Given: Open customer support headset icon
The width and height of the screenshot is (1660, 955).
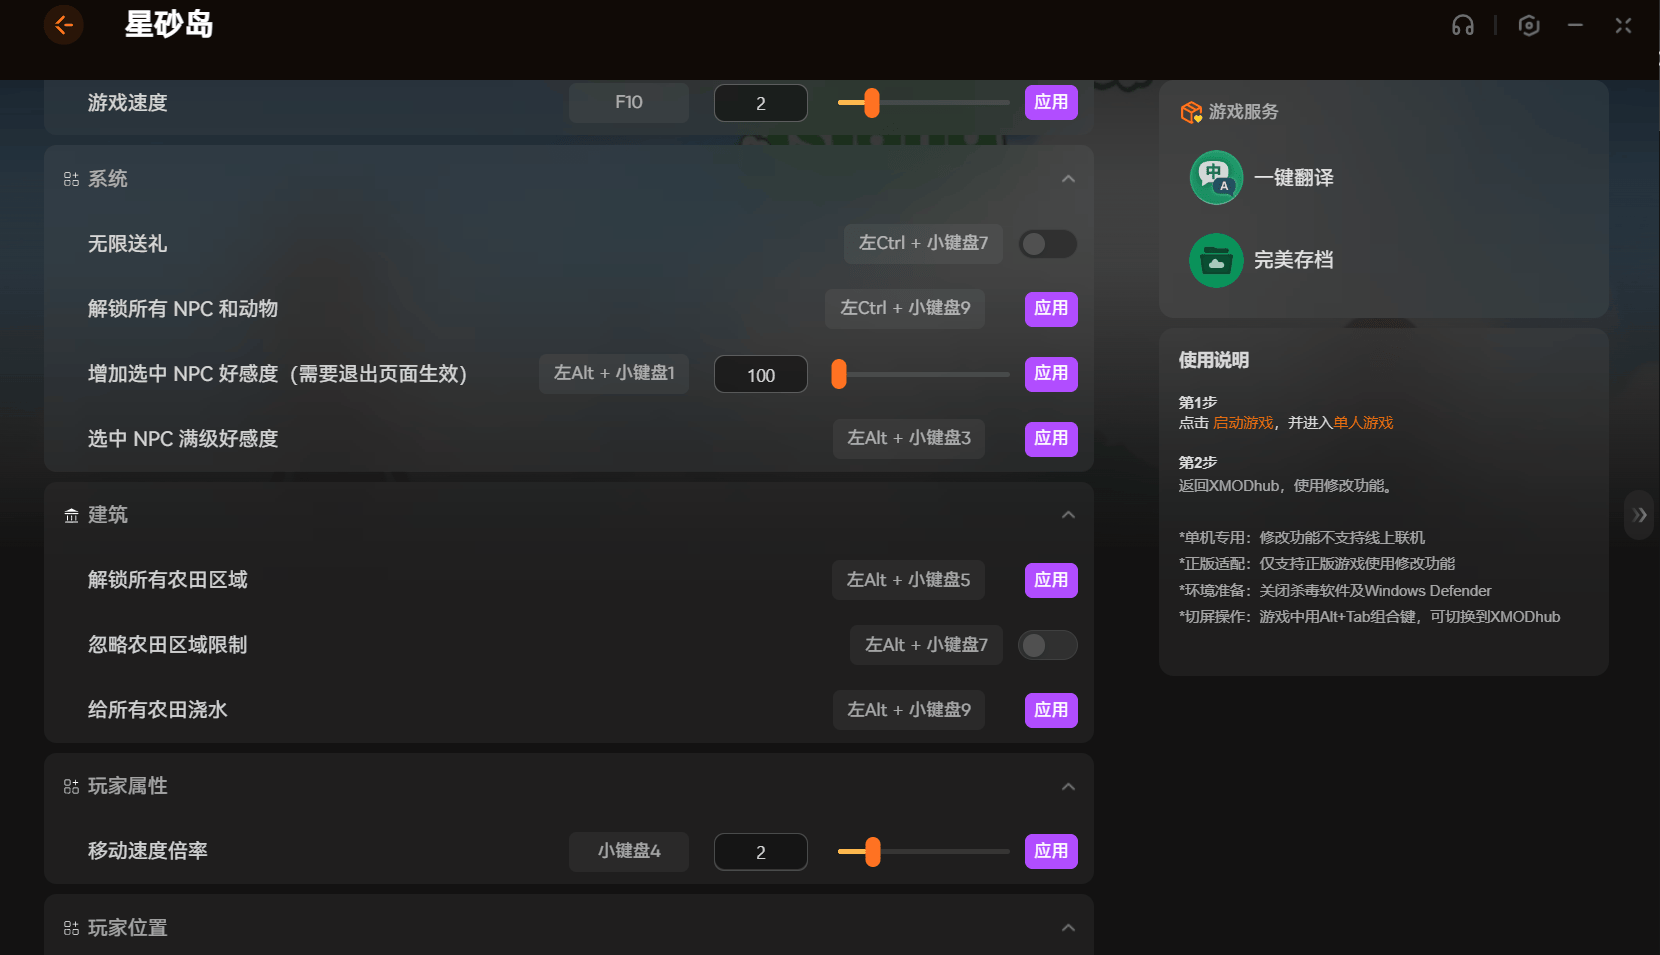Looking at the screenshot, I should [x=1462, y=26].
